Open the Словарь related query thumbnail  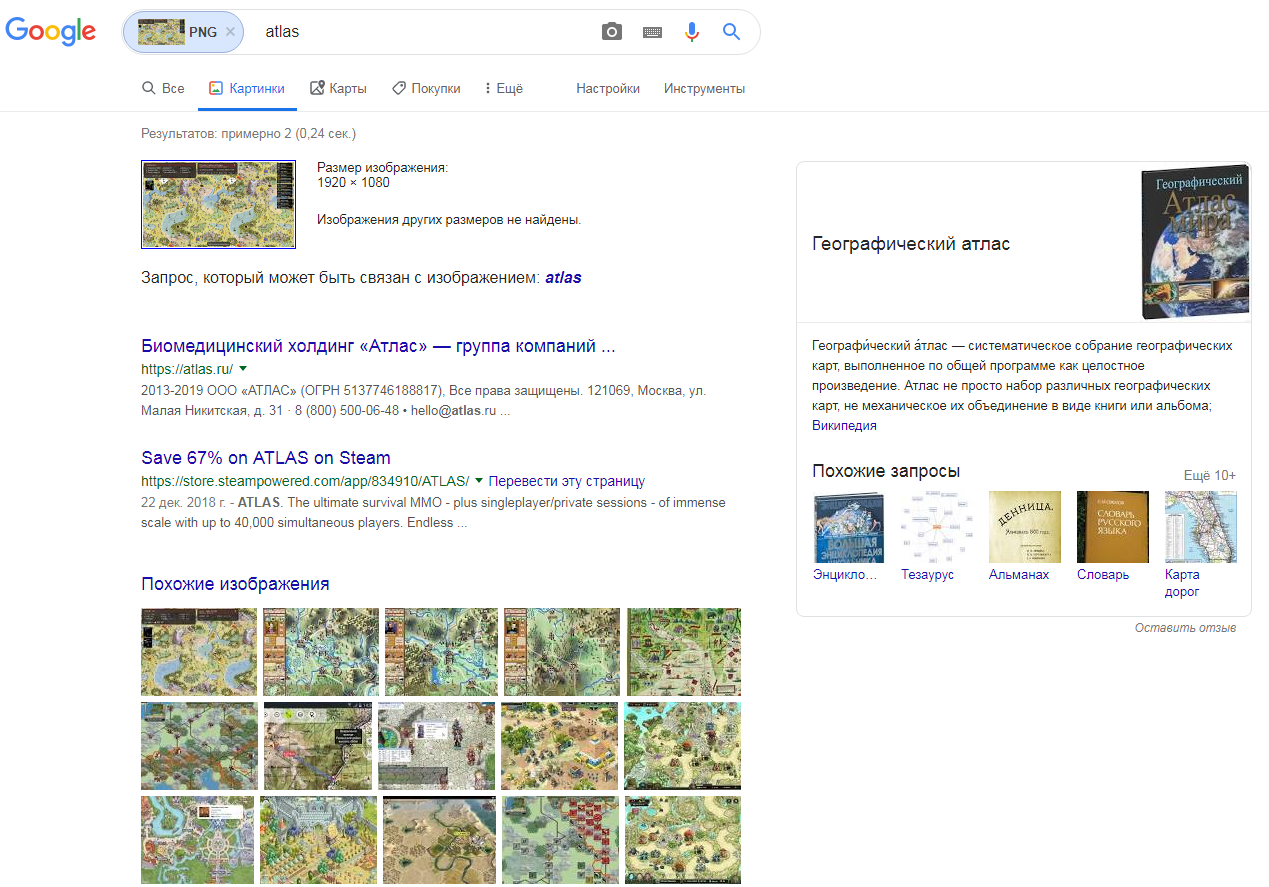1113,527
